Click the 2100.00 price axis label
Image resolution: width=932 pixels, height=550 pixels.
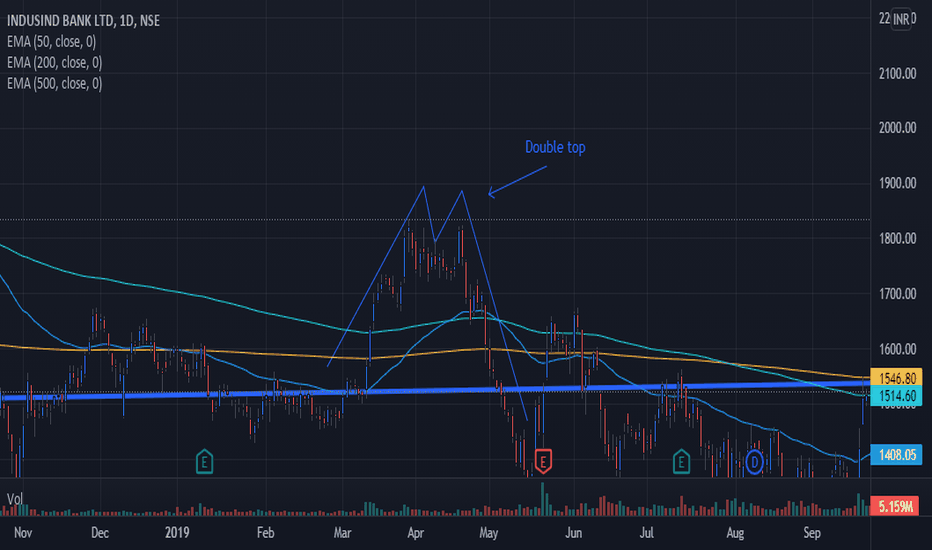(898, 74)
